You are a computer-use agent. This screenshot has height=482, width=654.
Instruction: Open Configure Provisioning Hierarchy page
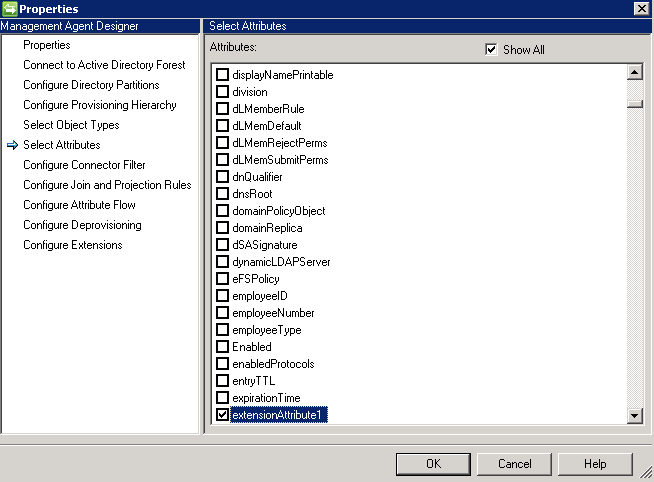click(x=100, y=105)
